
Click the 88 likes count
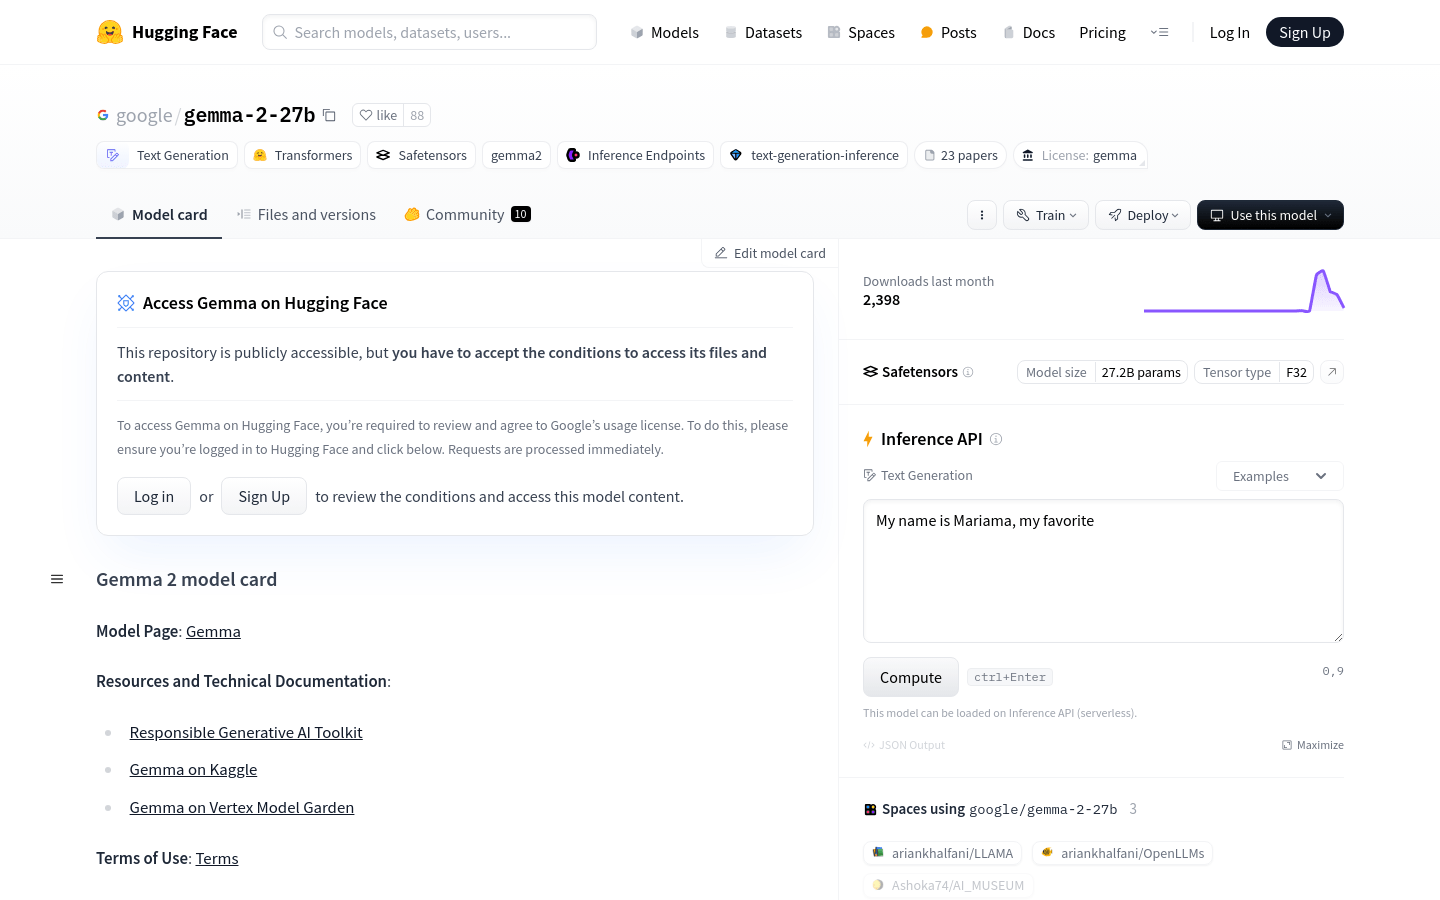[x=417, y=115]
